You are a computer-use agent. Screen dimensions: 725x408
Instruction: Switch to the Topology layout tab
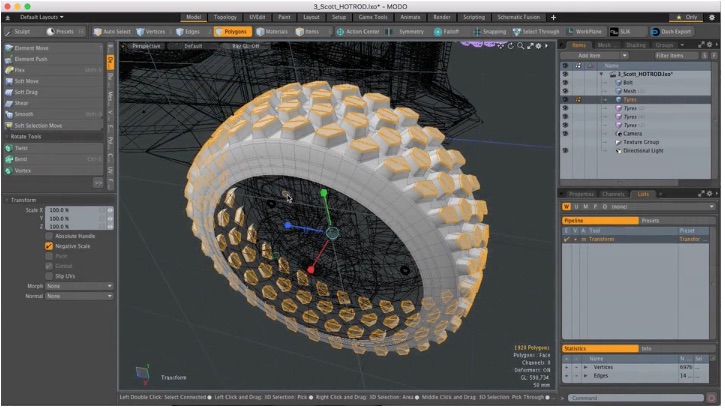(x=225, y=17)
